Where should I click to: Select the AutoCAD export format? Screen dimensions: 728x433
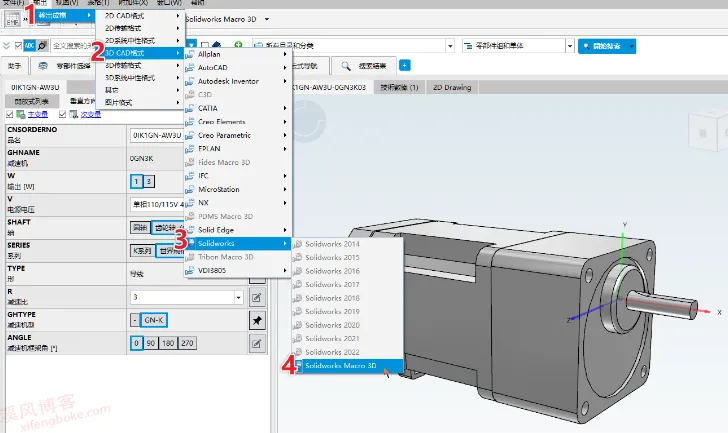pos(238,68)
